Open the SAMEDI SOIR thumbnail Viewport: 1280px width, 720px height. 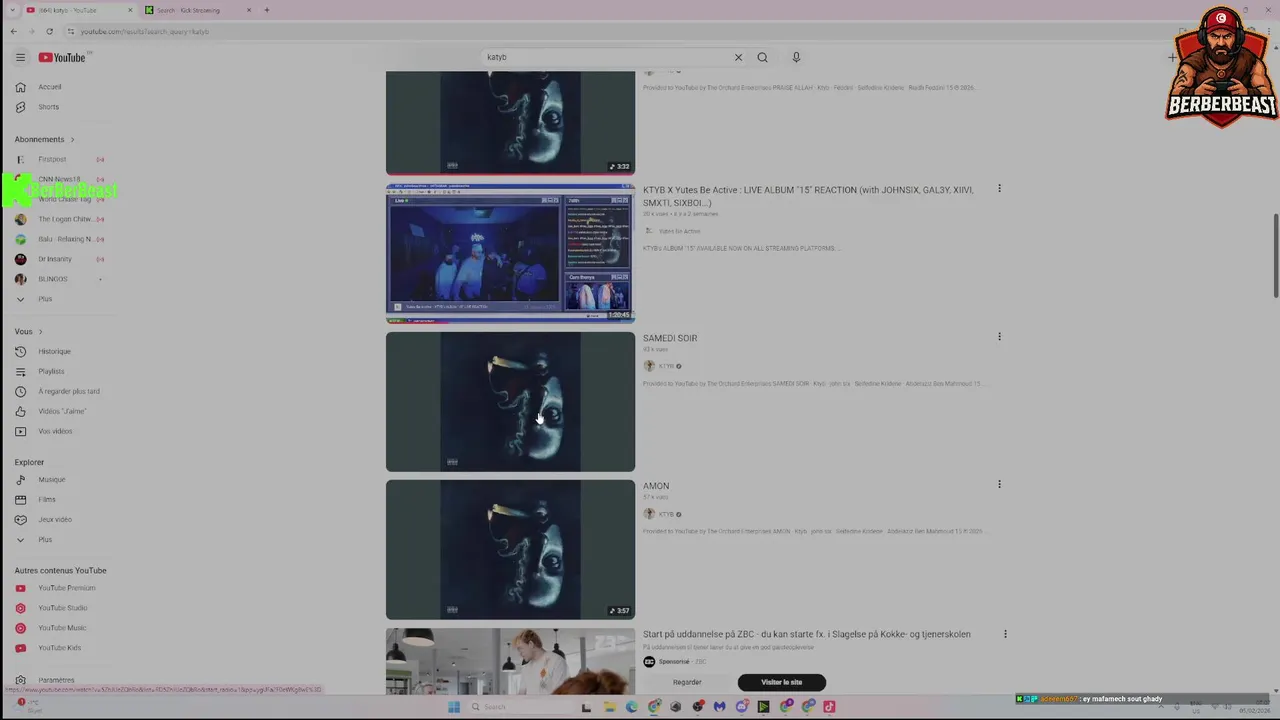(x=510, y=401)
